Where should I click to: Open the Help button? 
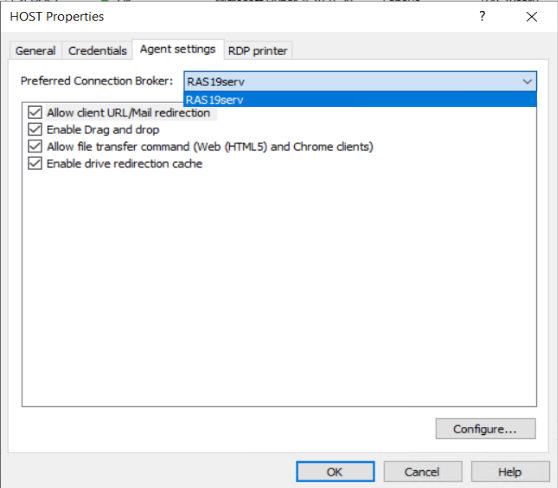pyautogui.click(x=510, y=472)
